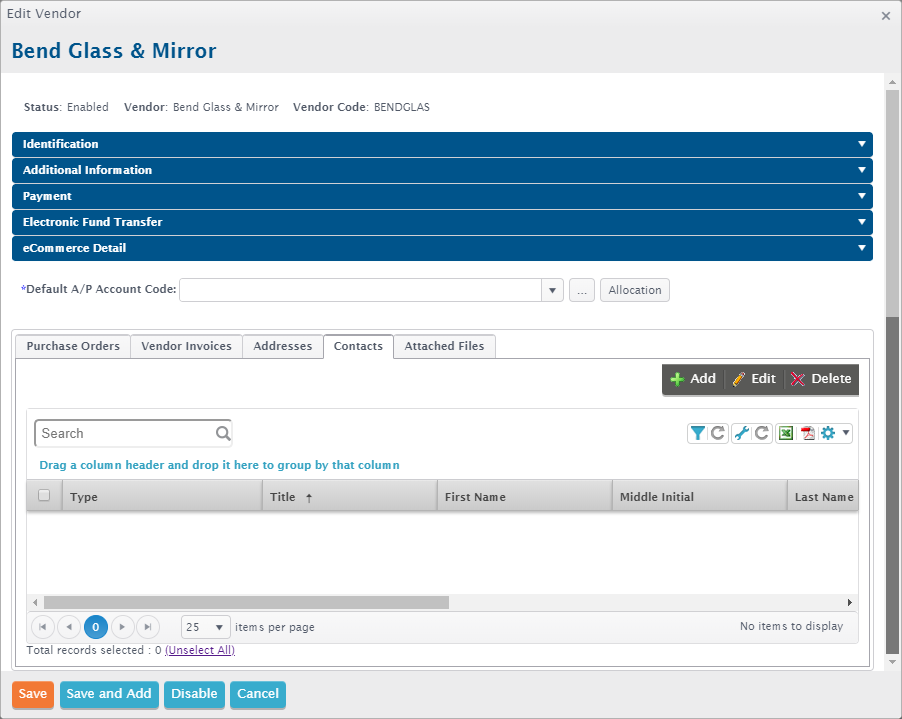The width and height of the screenshot is (902, 719).
Task: Close the Edit Vendor dialog
Action: 886,16
